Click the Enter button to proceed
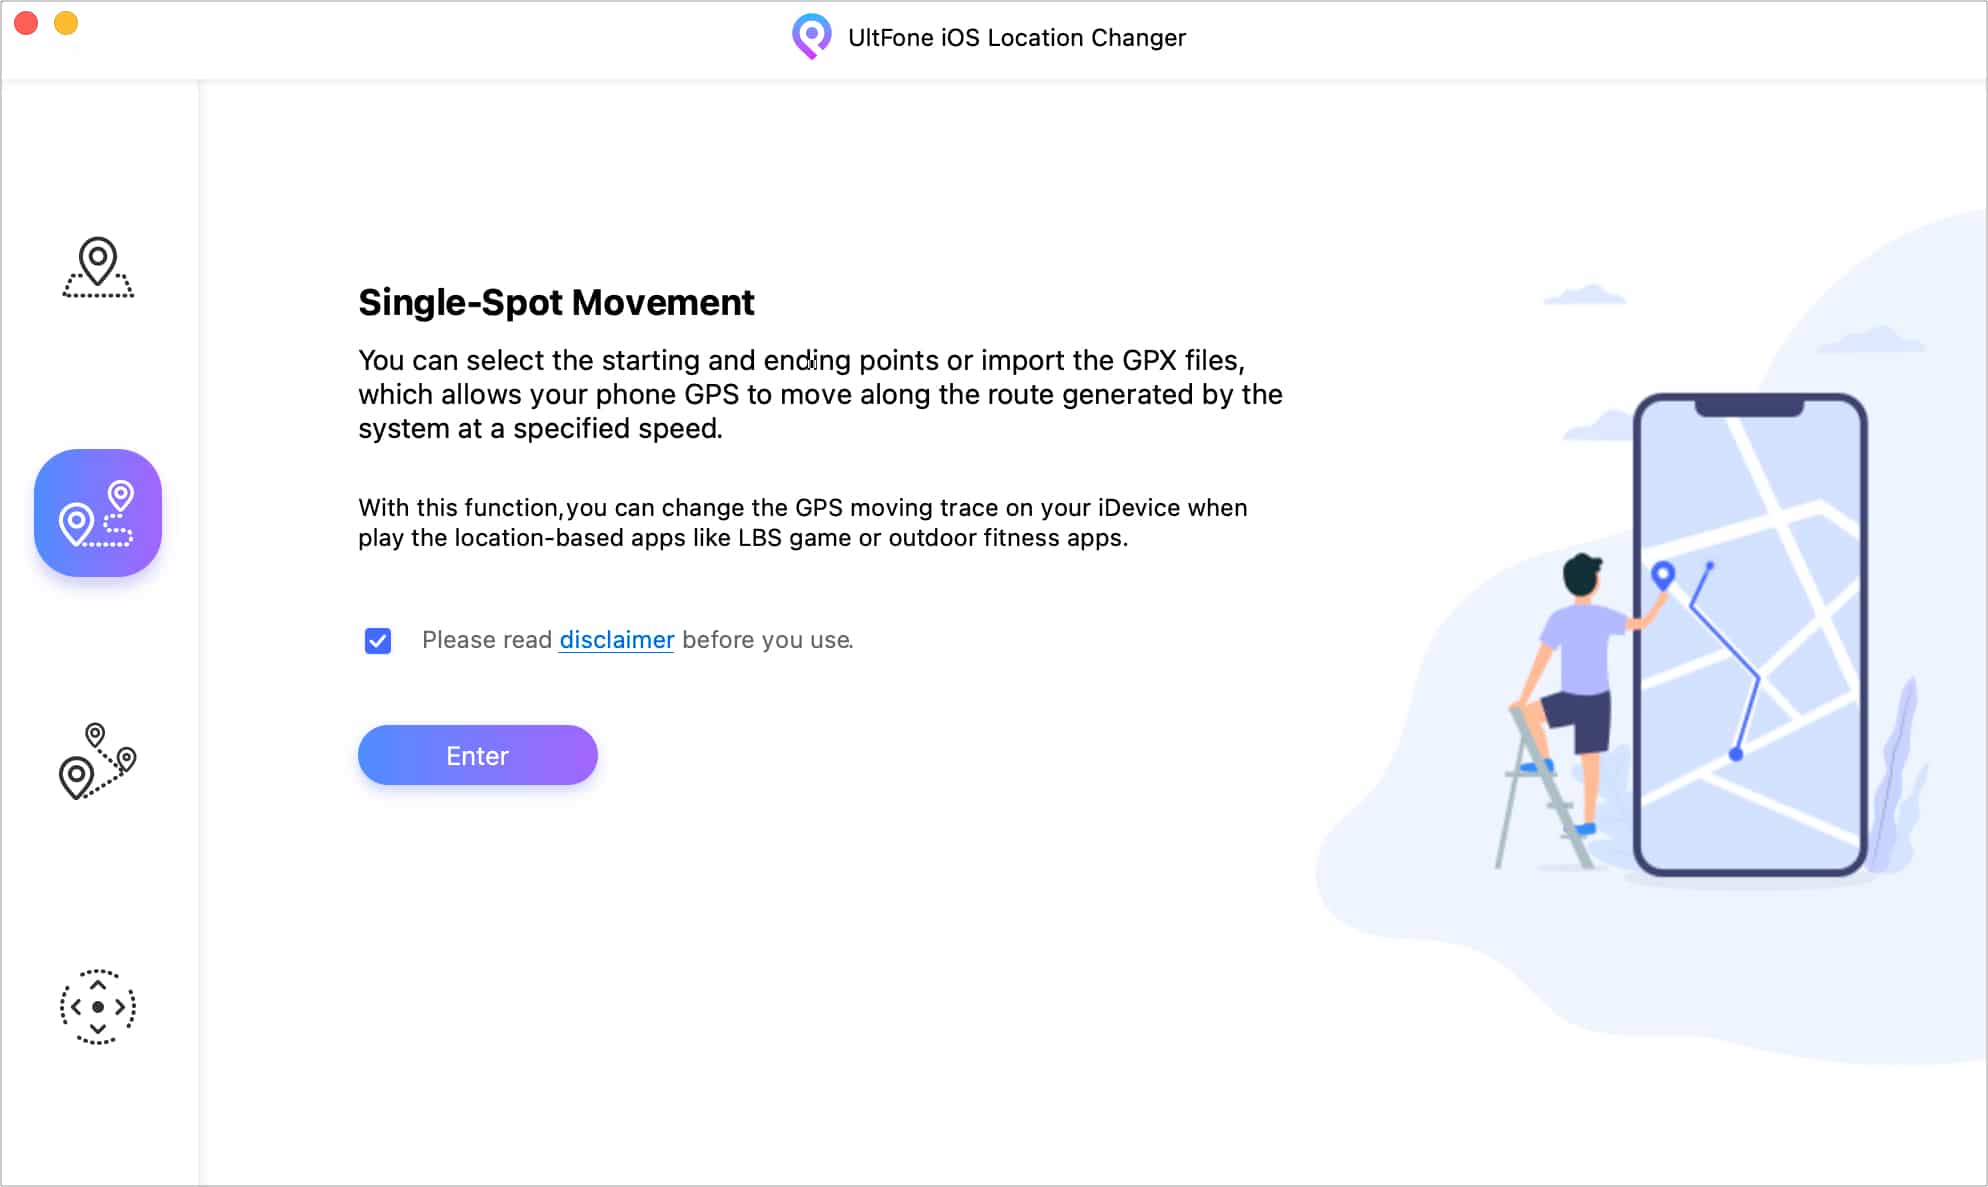The width and height of the screenshot is (1988, 1187). click(478, 755)
